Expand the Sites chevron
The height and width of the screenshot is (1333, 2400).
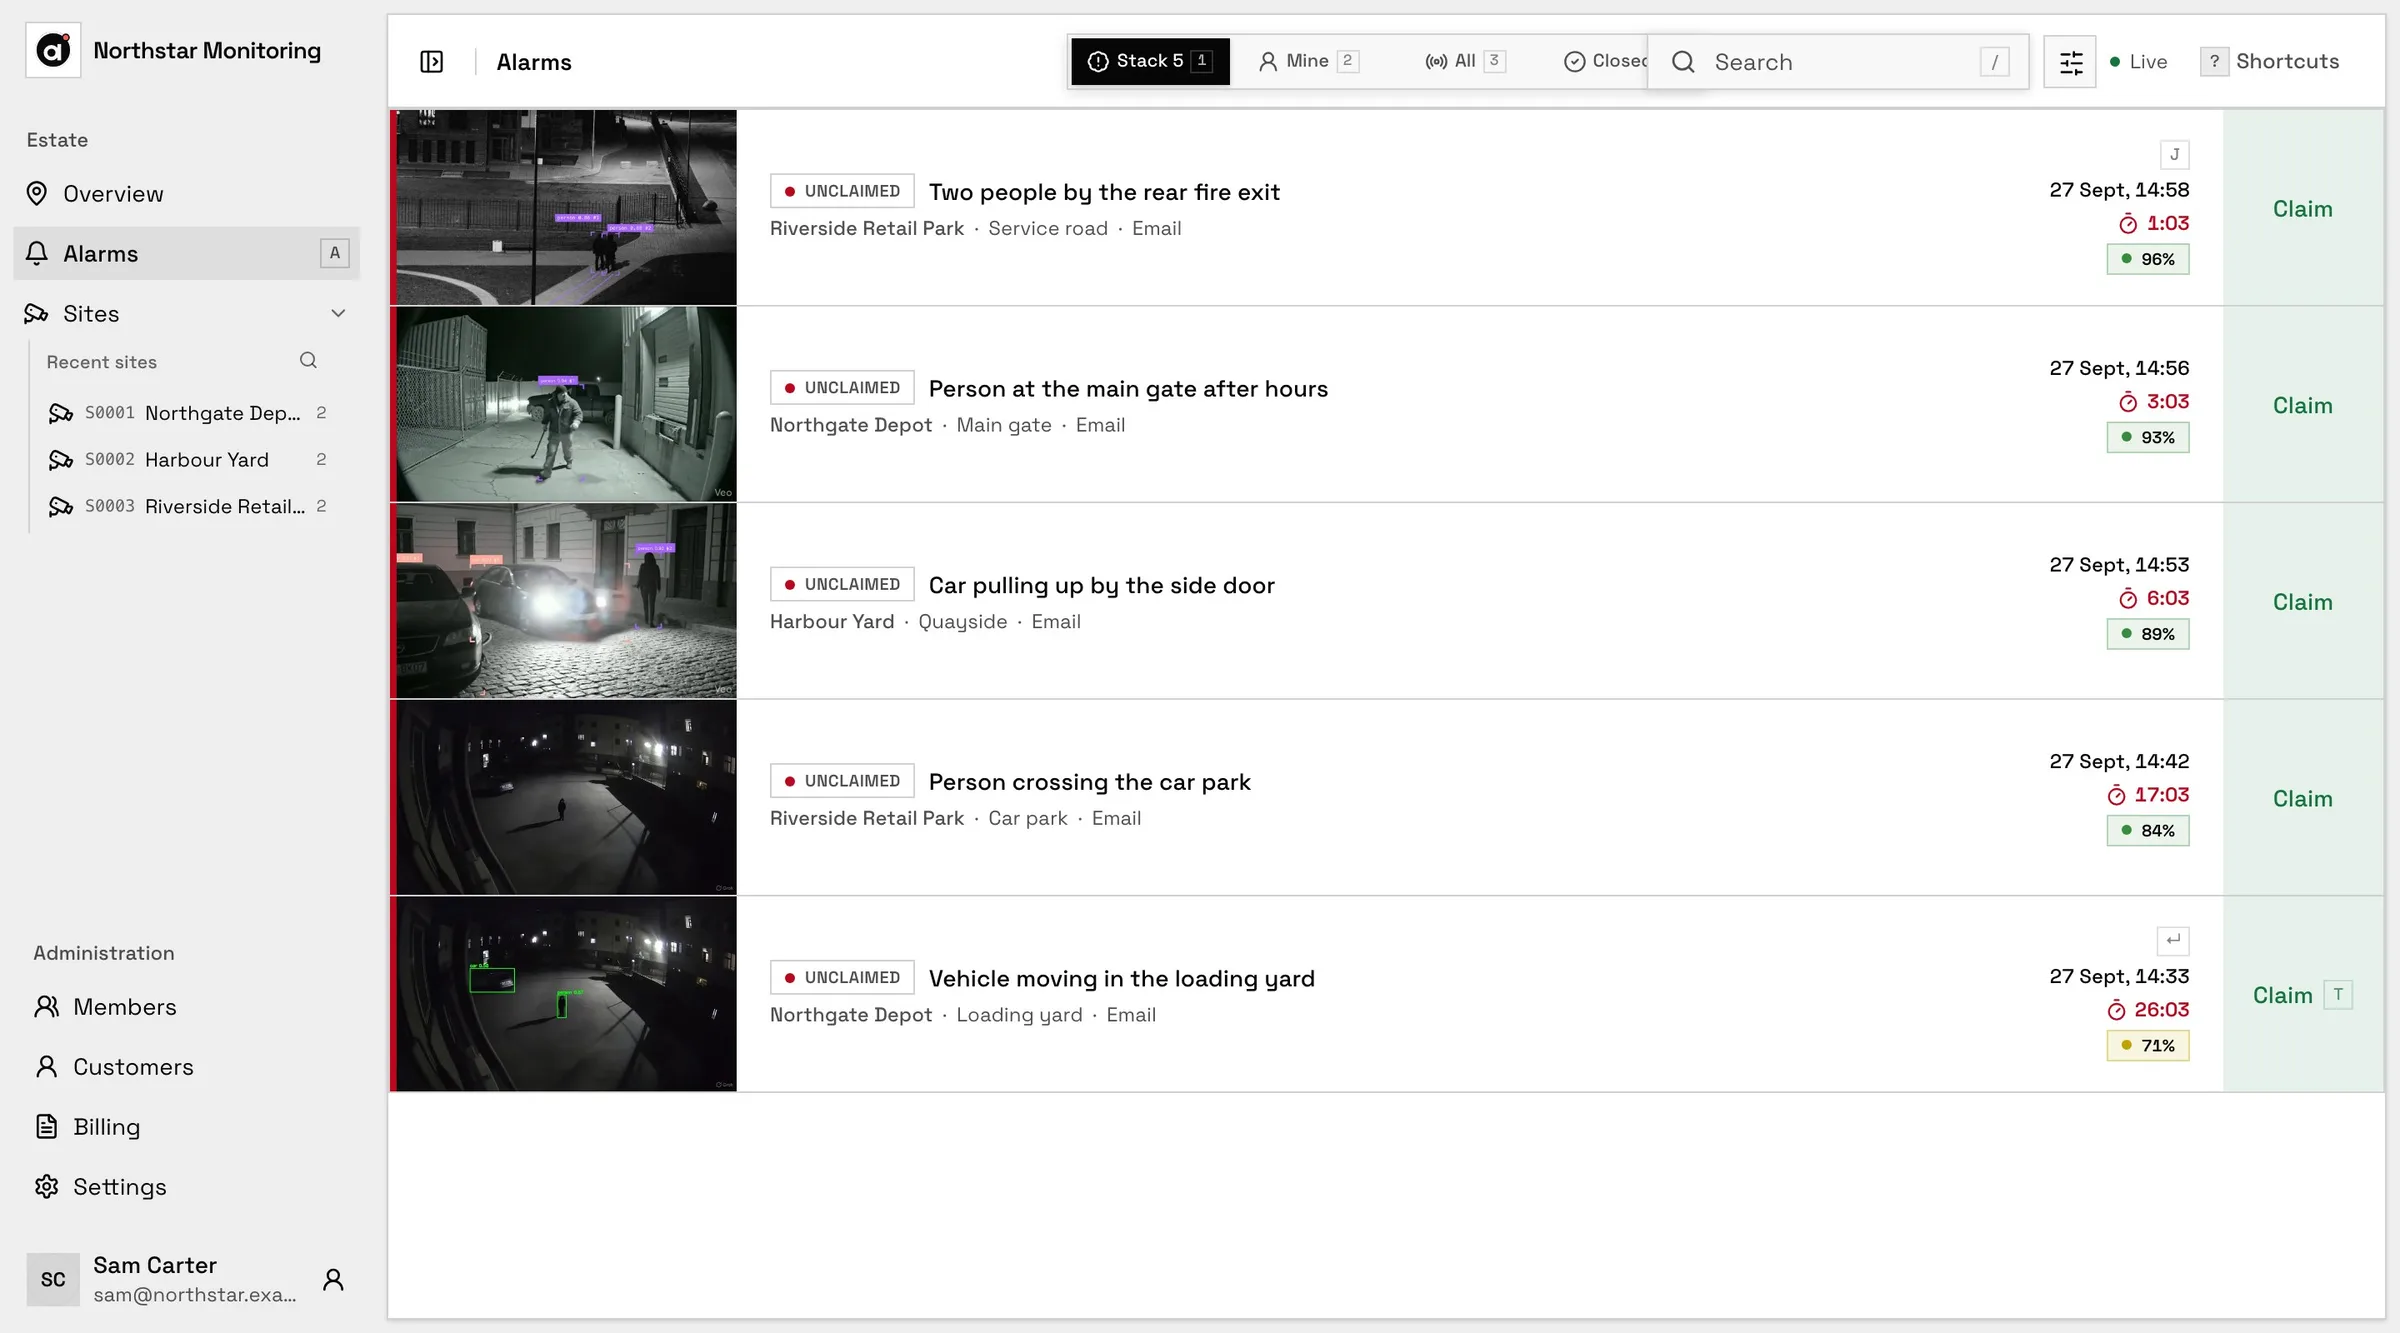[338, 314]
